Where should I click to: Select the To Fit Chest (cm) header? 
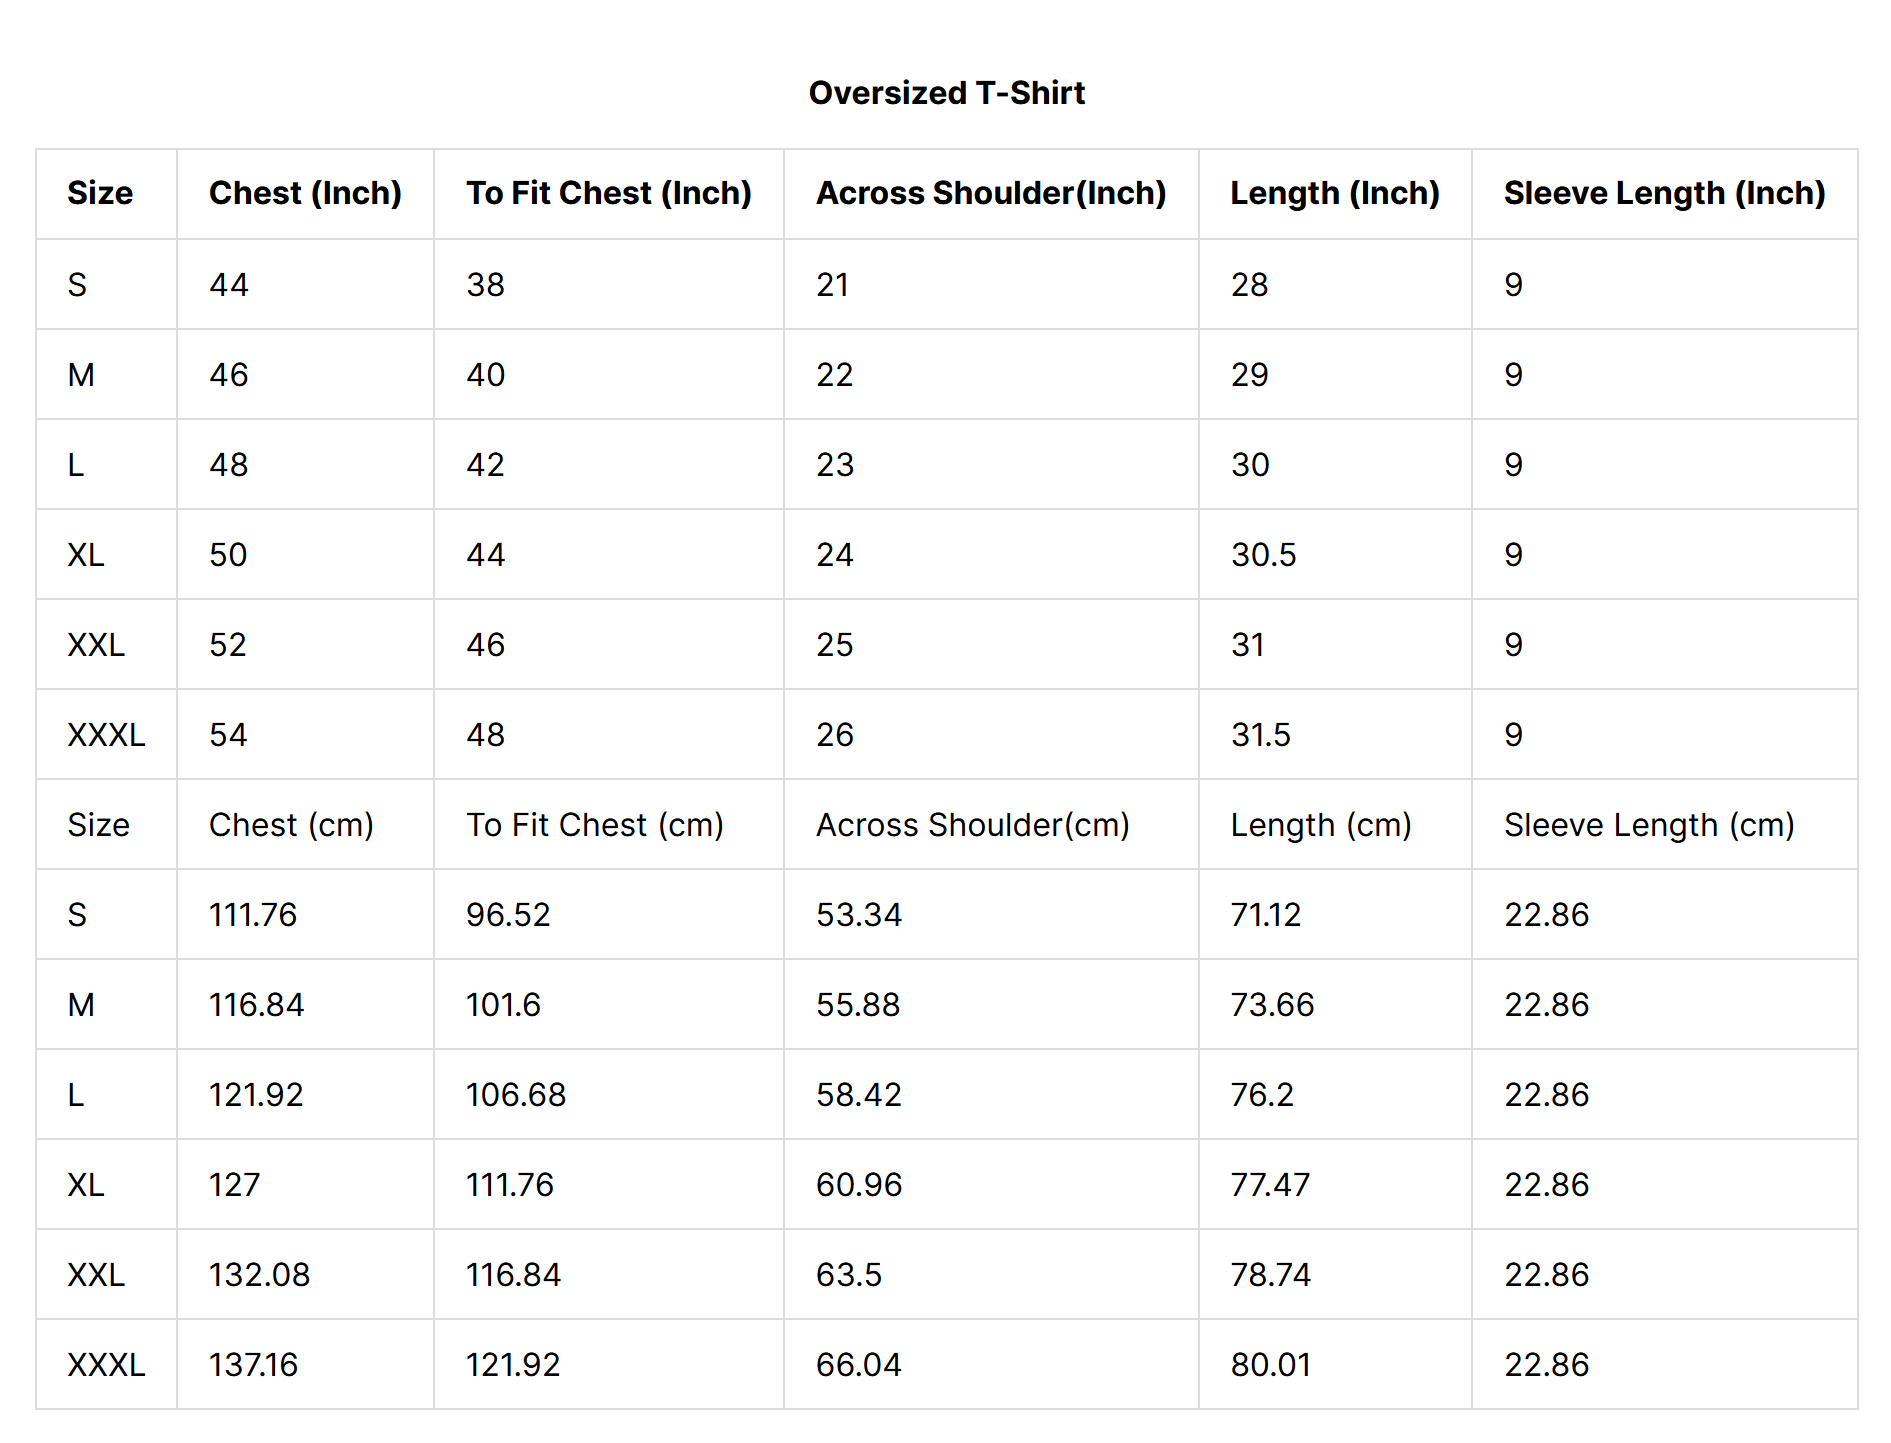coord(594,825)
